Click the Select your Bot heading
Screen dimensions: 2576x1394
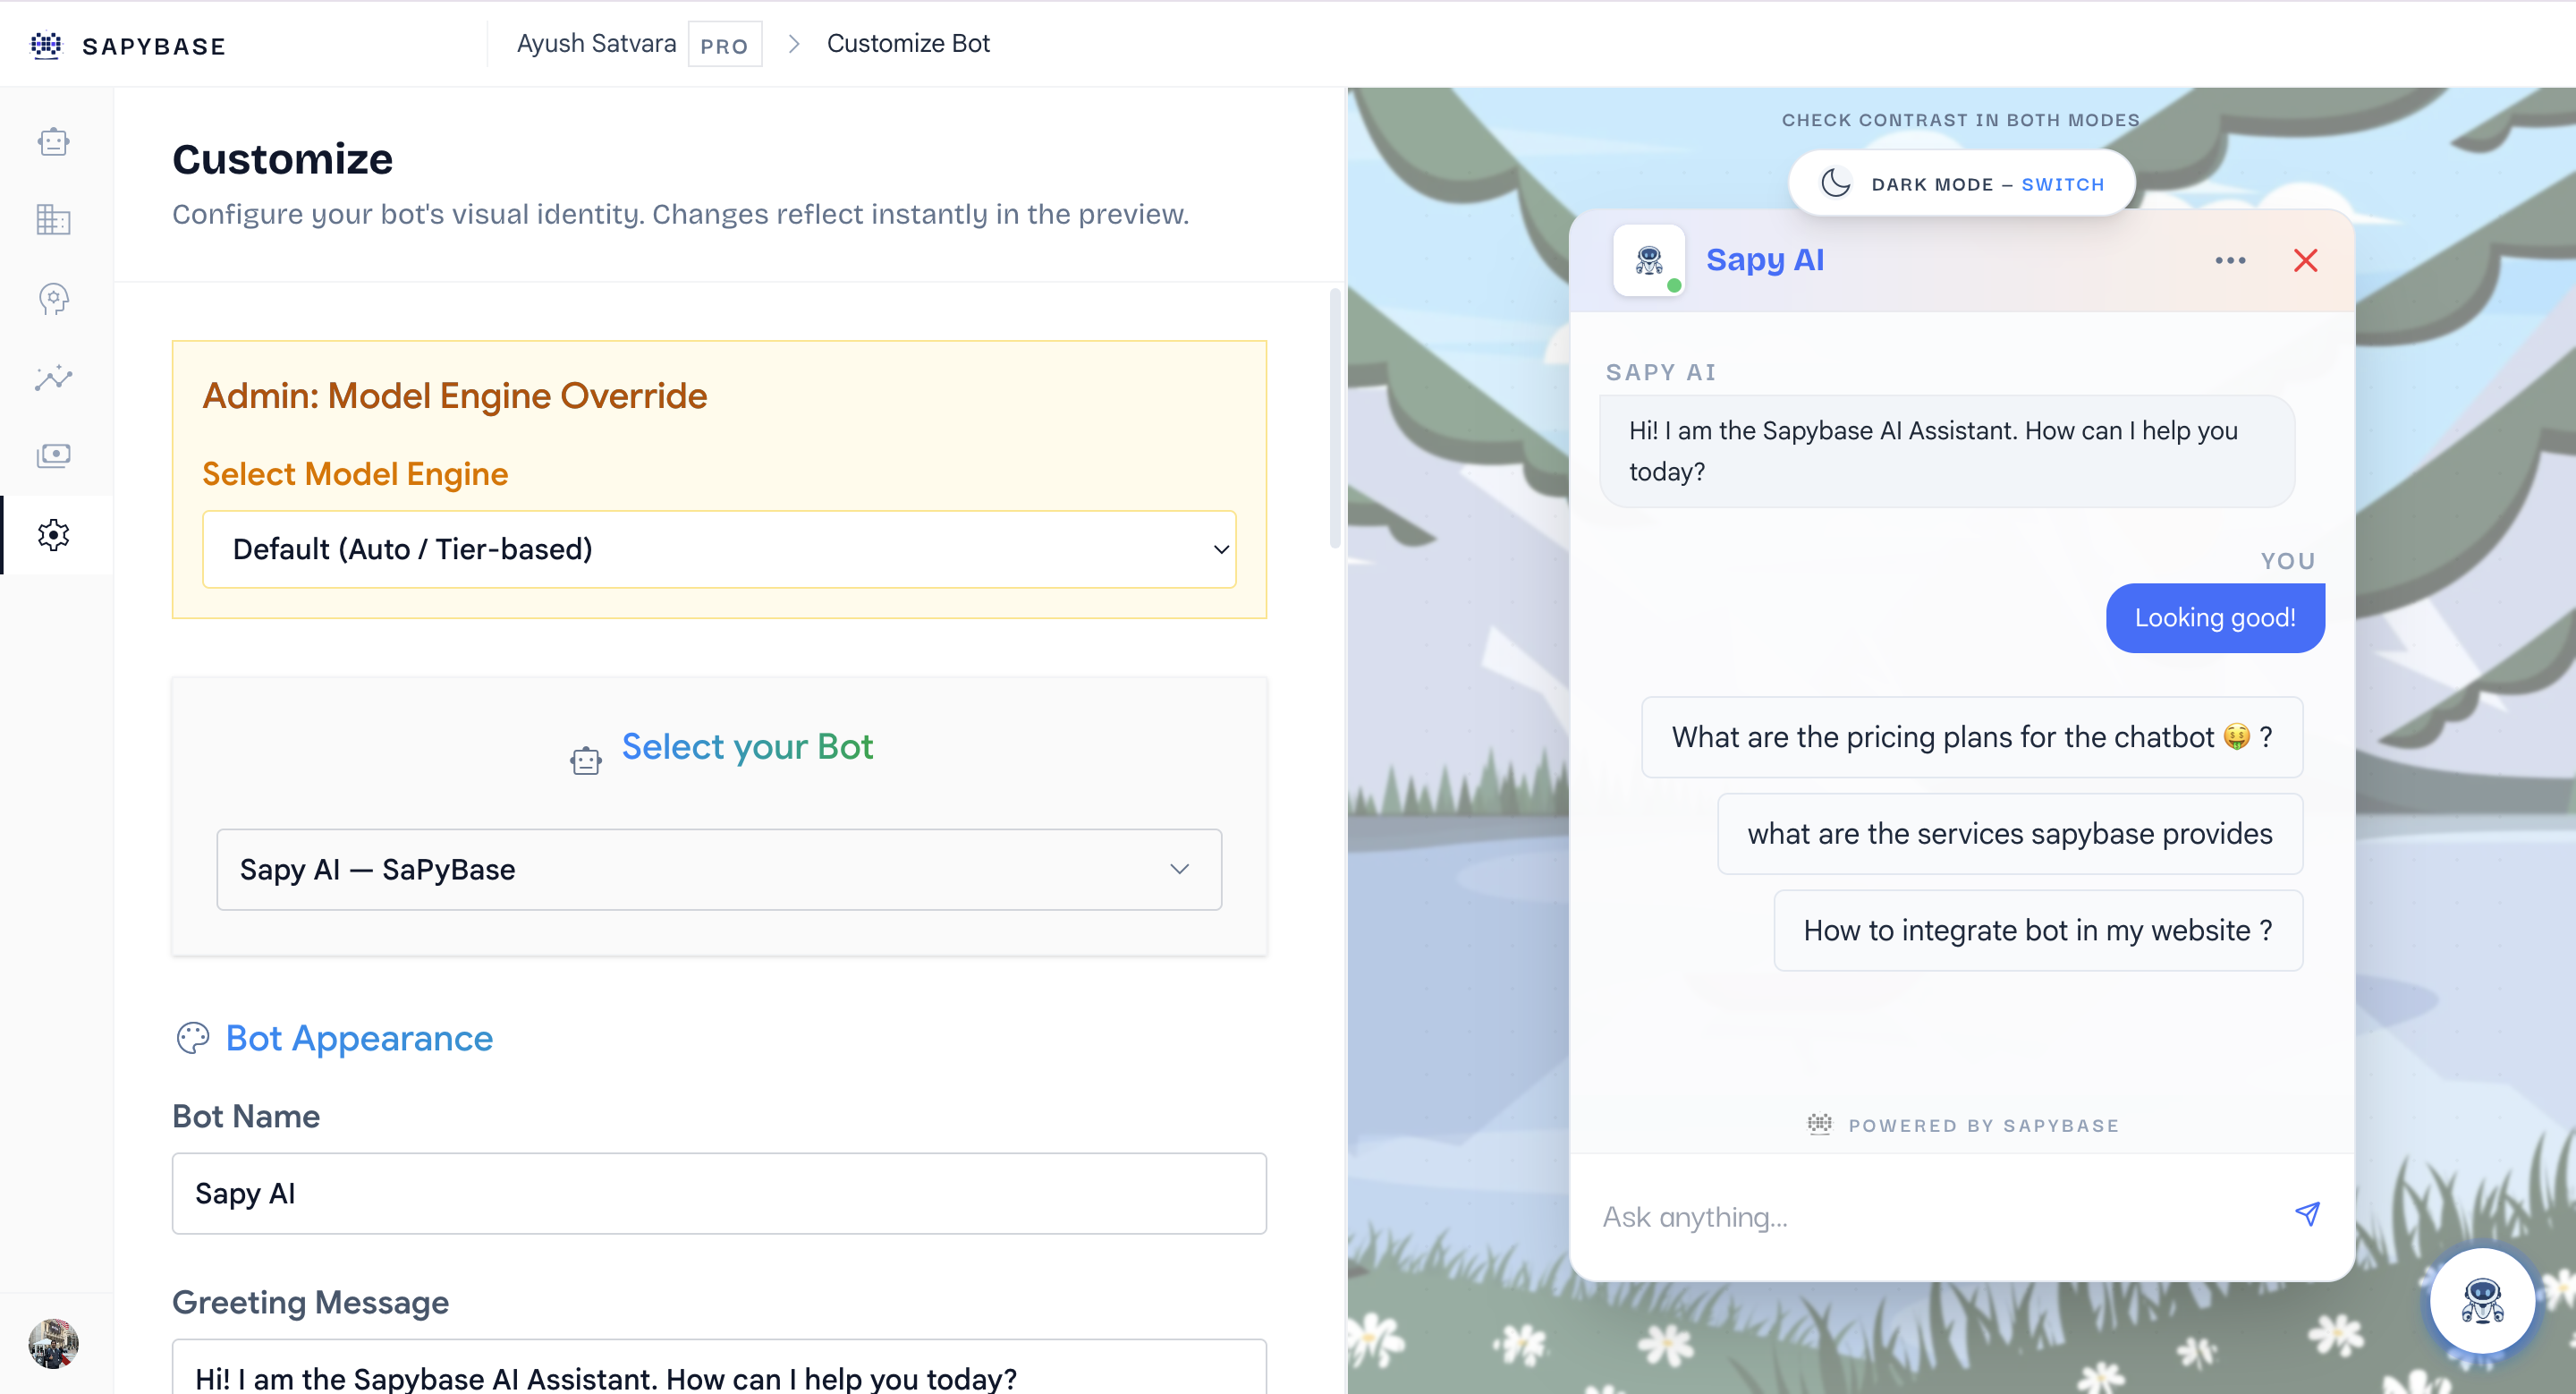coord(747,747)
